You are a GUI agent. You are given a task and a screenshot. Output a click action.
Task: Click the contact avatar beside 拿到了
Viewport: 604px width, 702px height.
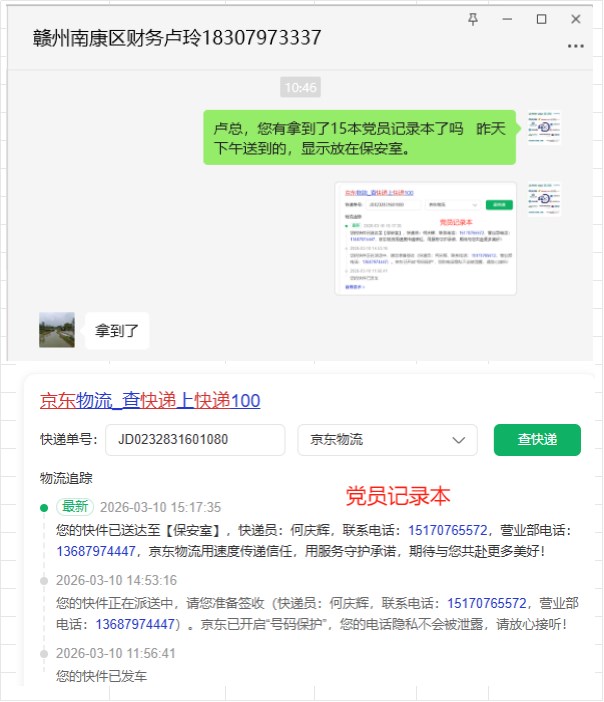[x=56, y=330]
